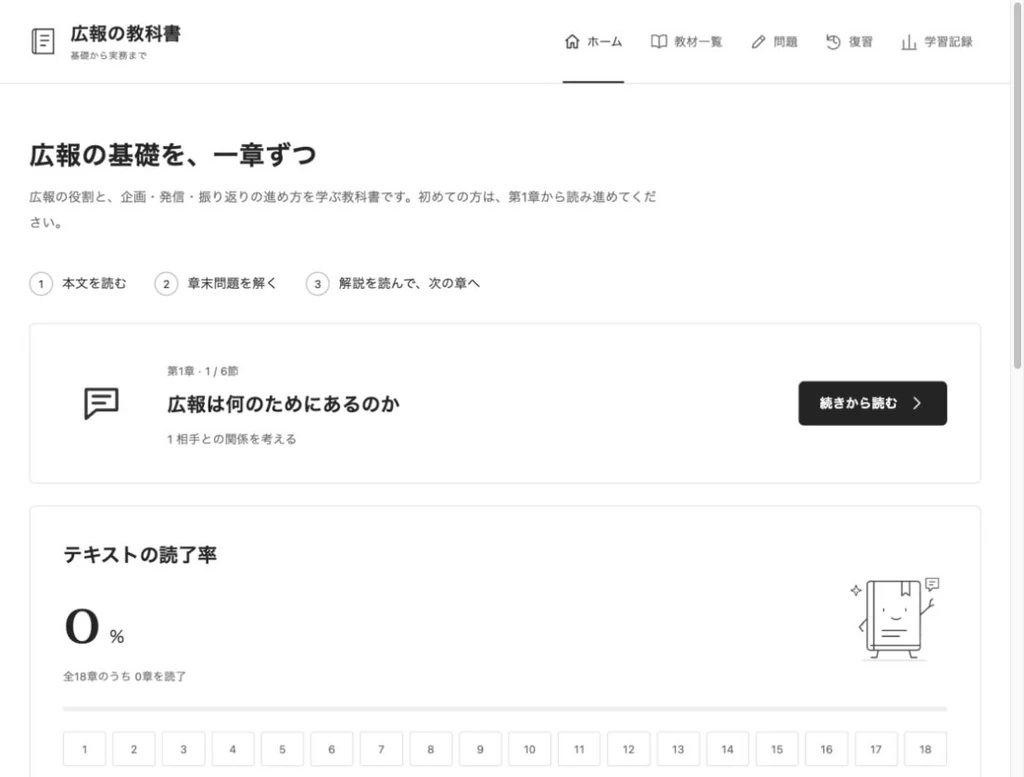Click the smiling book mascot illustration
This screenshot has width=1024, height=777.
897,618
